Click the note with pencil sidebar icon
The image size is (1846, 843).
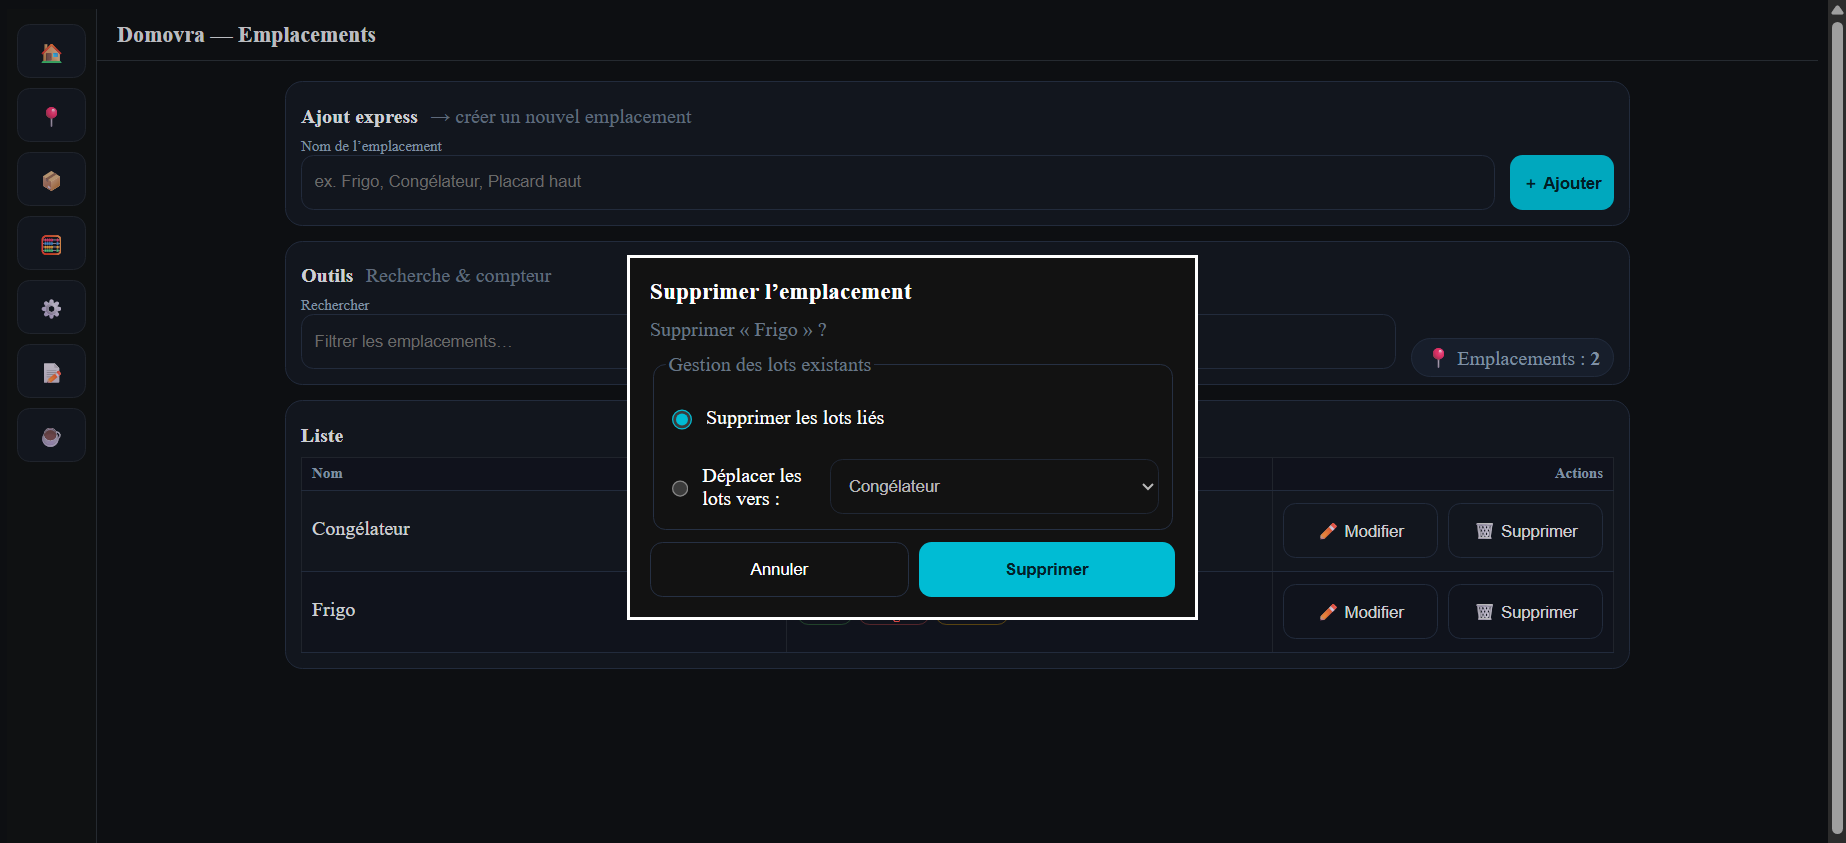pos(51,372)
